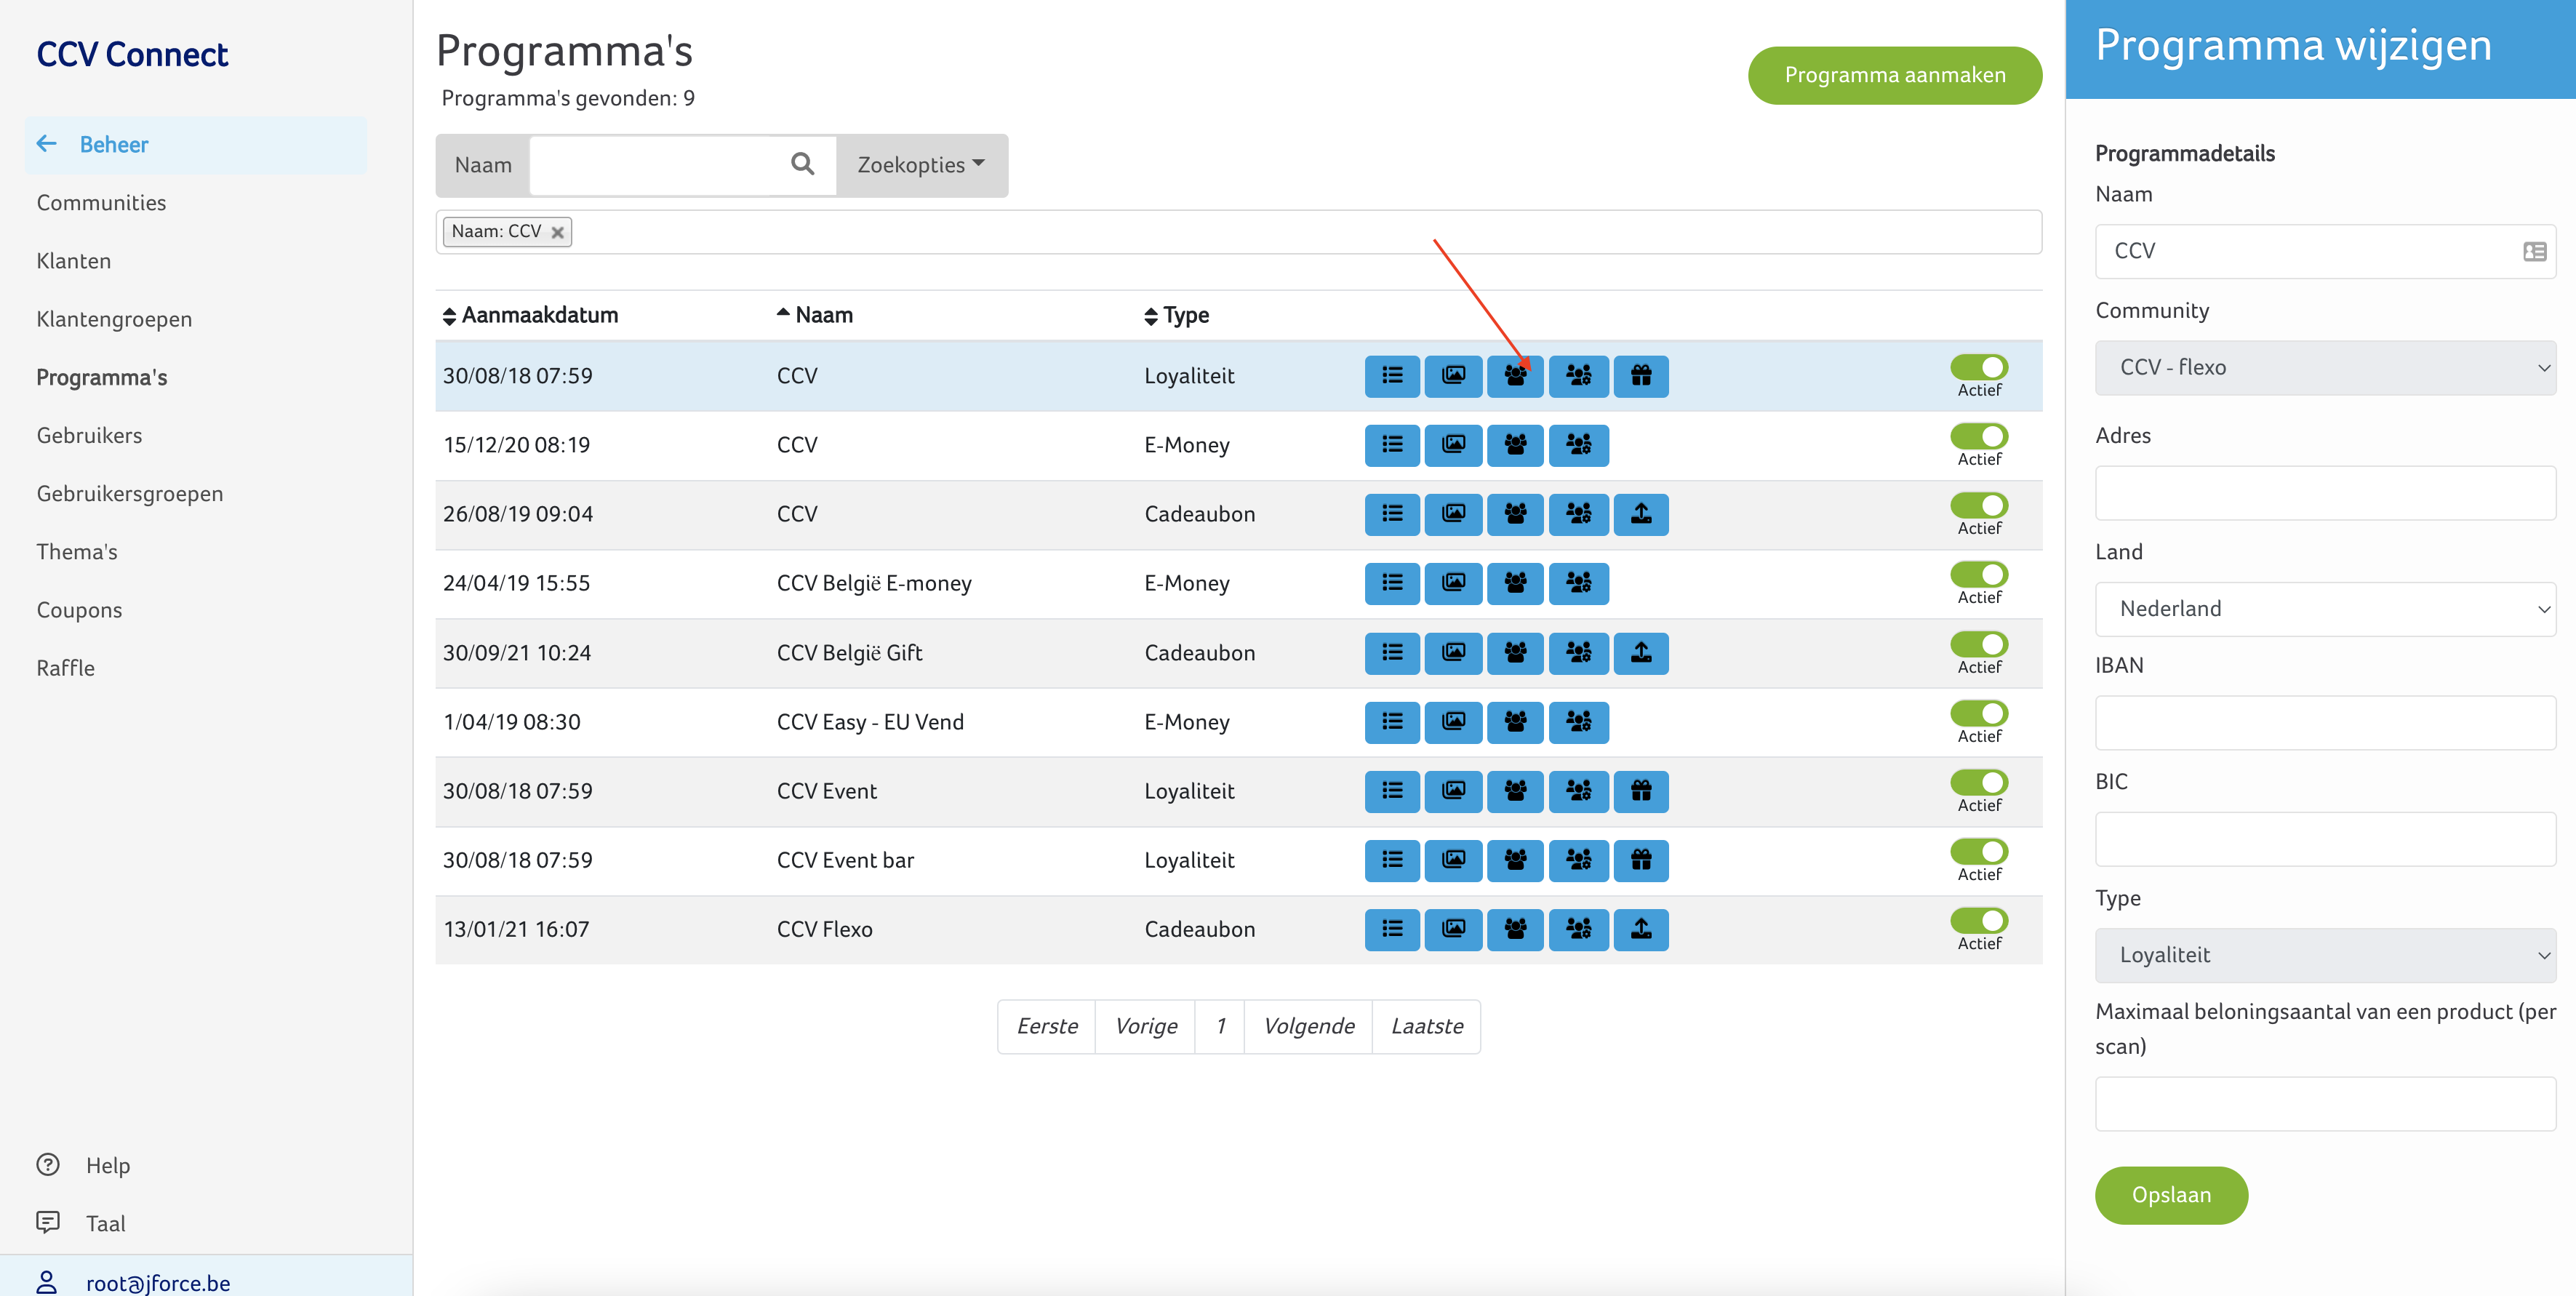Screen dimensions: 2576x1296
Task: Open the Coupons sidebar item
Action: pos(79,610)
